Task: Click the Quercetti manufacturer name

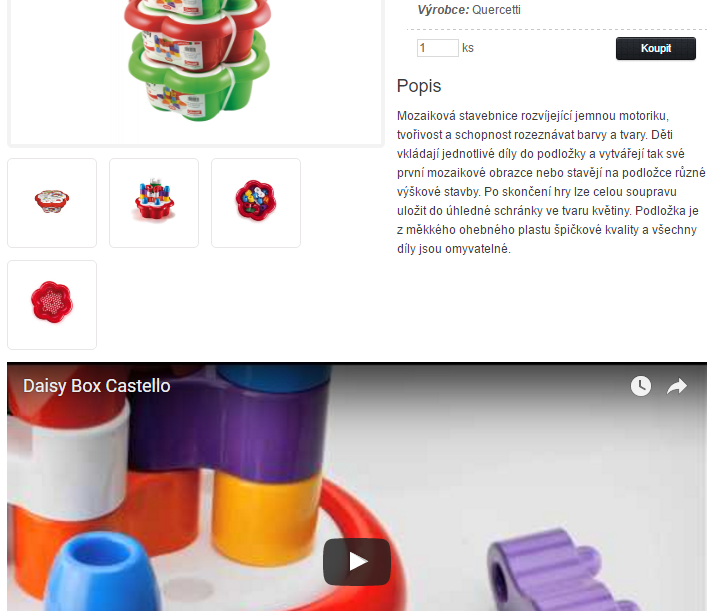Action: 496,10
